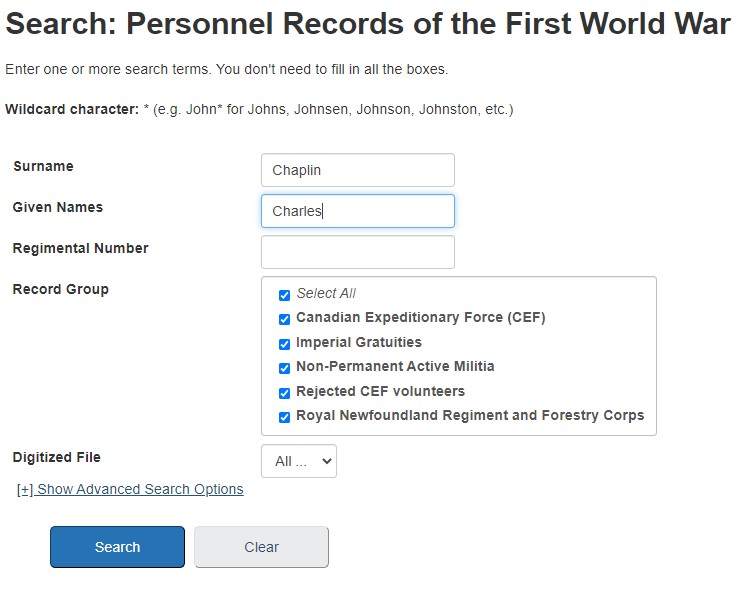746x591 pixels.
Task: Uncheck Canadian Expeditionary Force (CEF) checkbox
Action: 284,319
